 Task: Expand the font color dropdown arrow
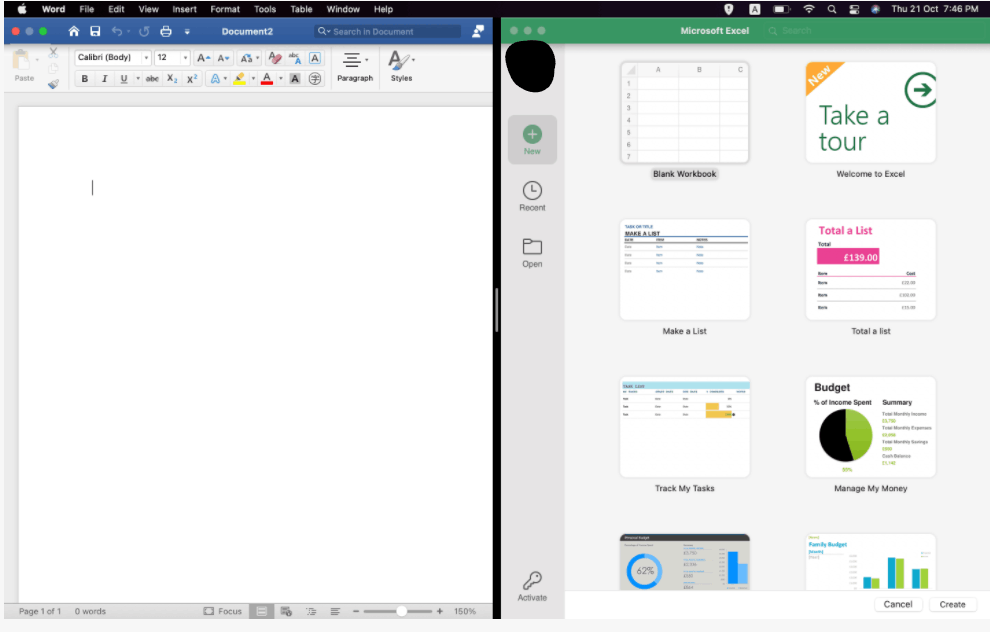click(281, 79)
